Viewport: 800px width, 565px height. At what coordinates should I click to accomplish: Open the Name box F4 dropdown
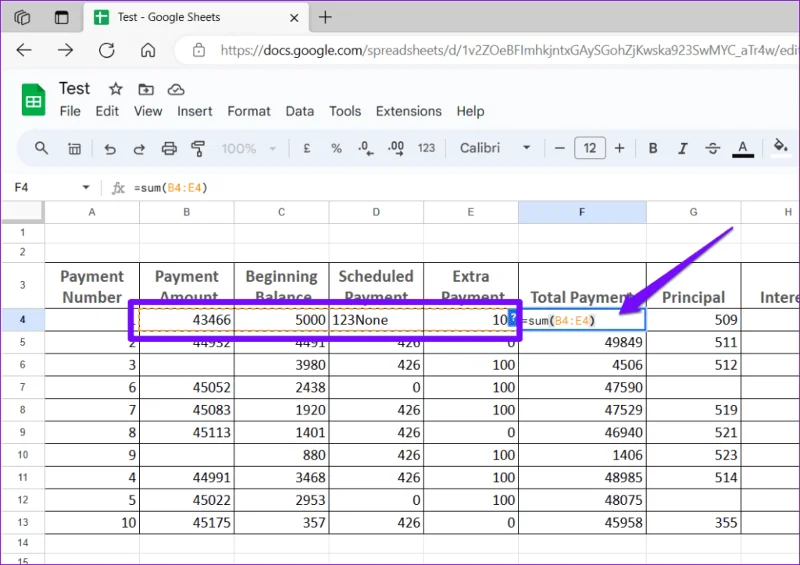coord(86,188)
